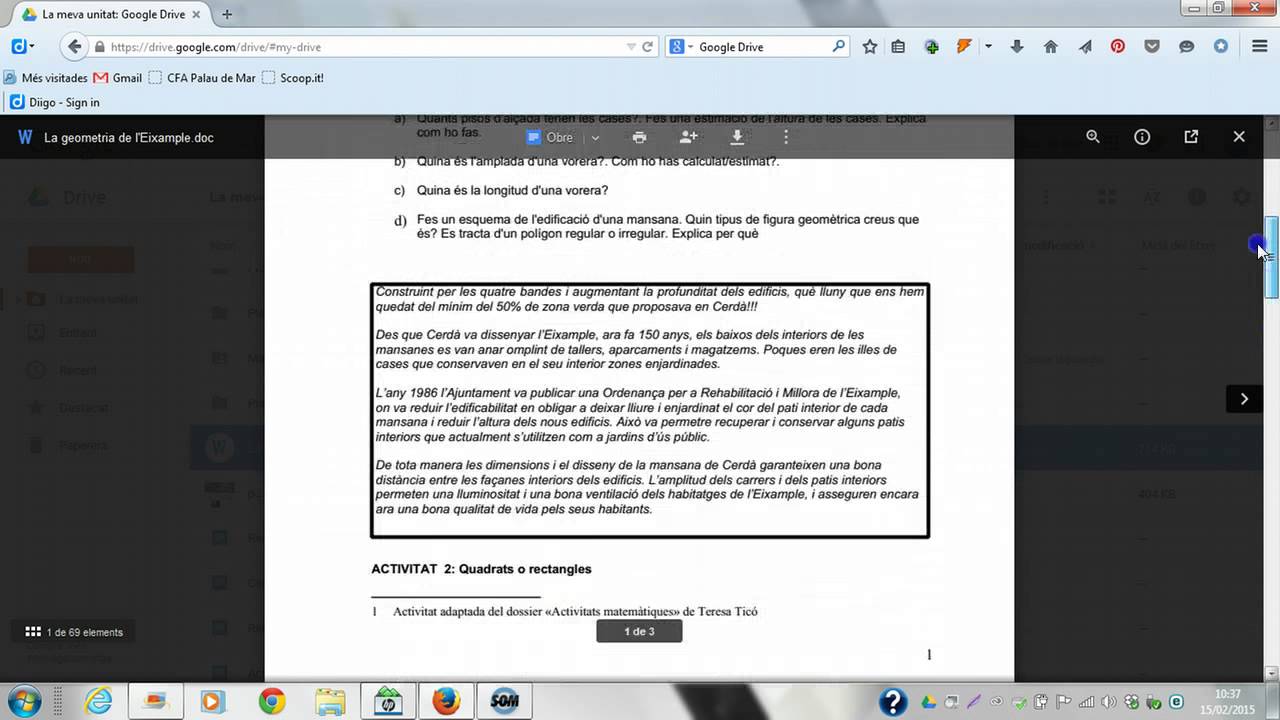
Task: Go back with browser back arrow
Action: (73, 47)
